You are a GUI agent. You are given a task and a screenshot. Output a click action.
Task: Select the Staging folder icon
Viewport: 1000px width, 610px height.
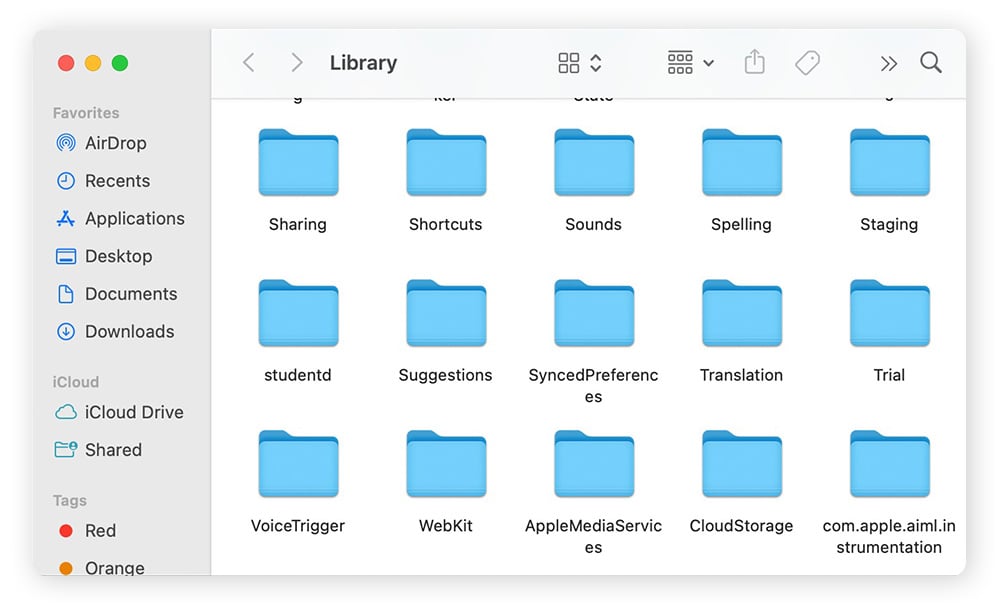point(890,163)
